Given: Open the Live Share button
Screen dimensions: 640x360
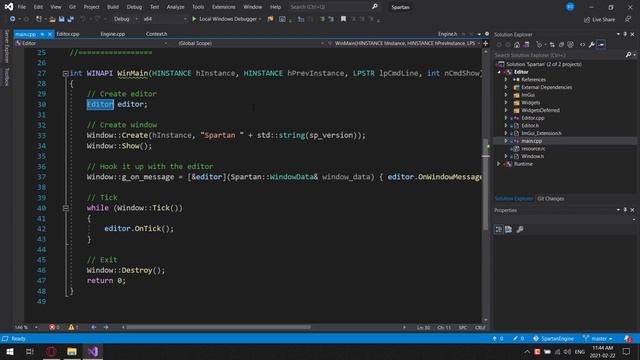Looking at the screenshot, I should (x=599, y=19).
